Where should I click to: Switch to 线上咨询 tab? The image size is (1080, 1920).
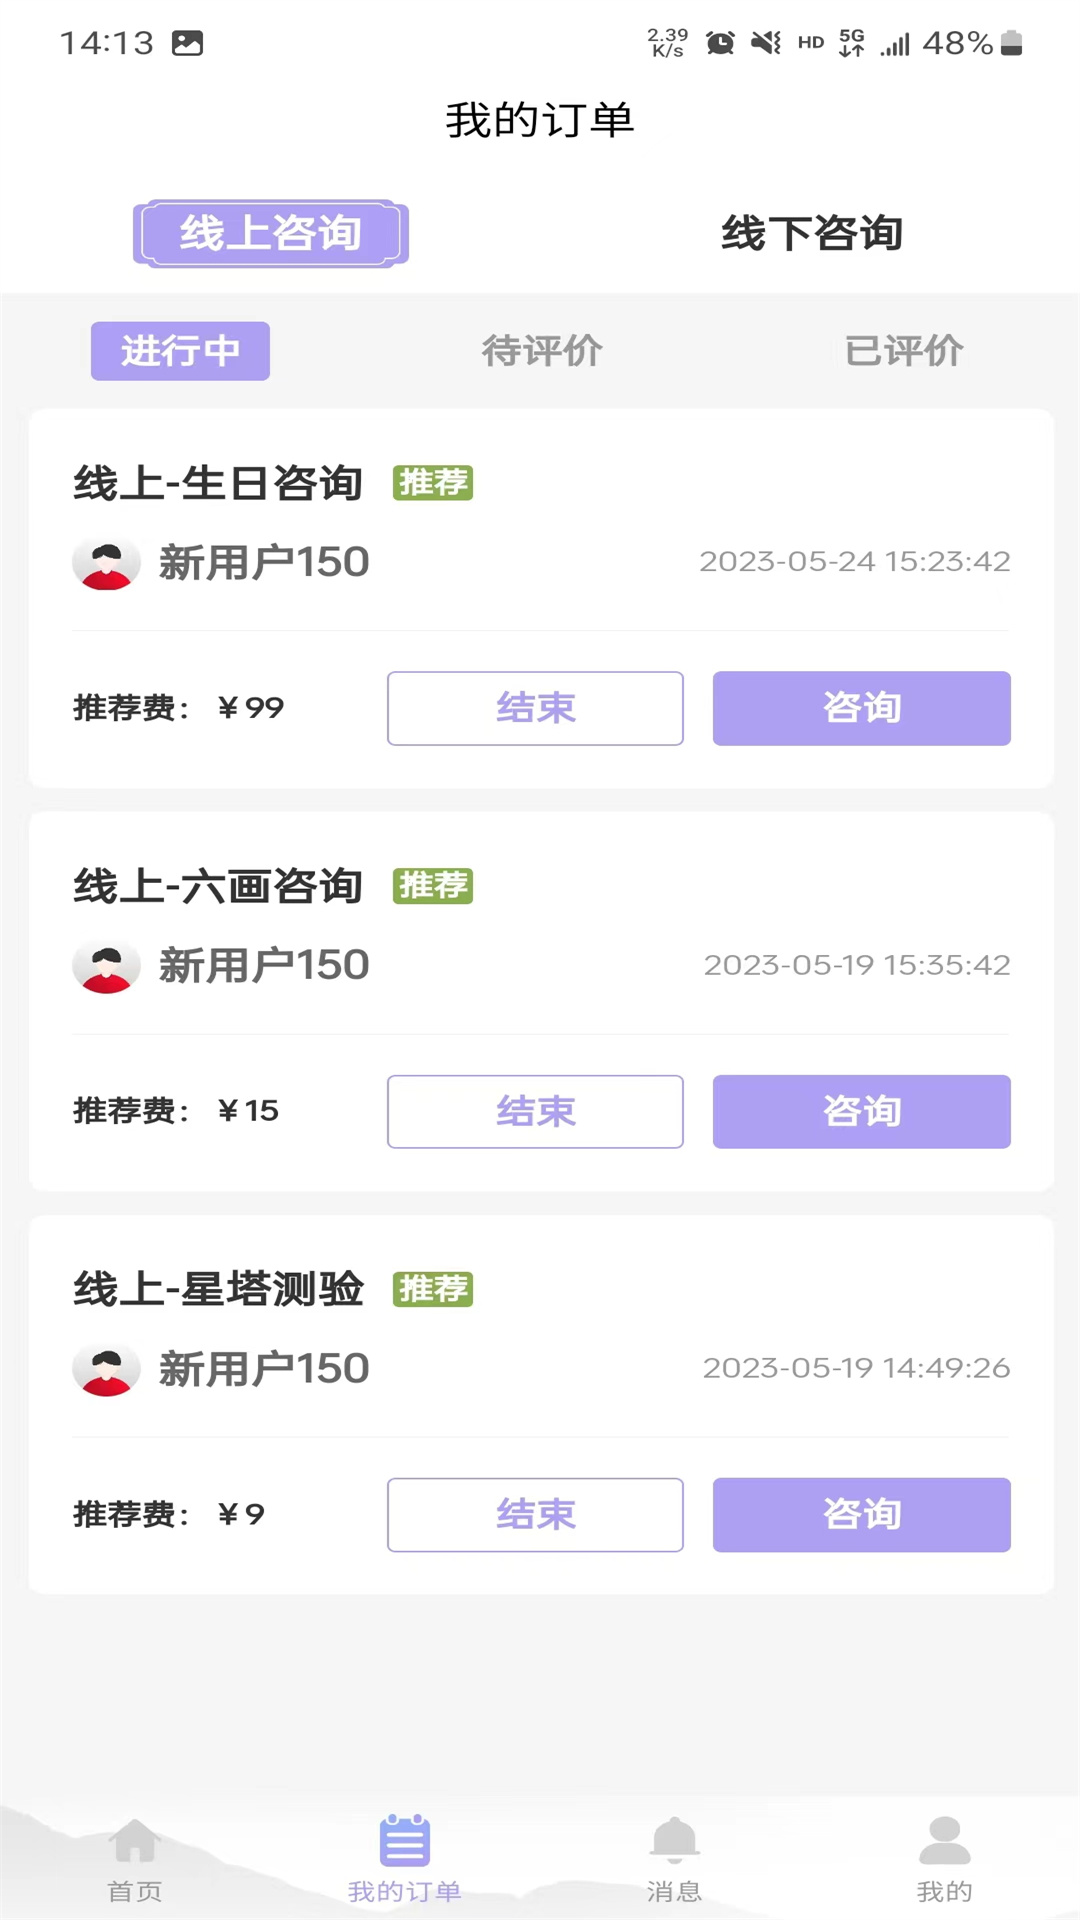[x=271, y=234]
